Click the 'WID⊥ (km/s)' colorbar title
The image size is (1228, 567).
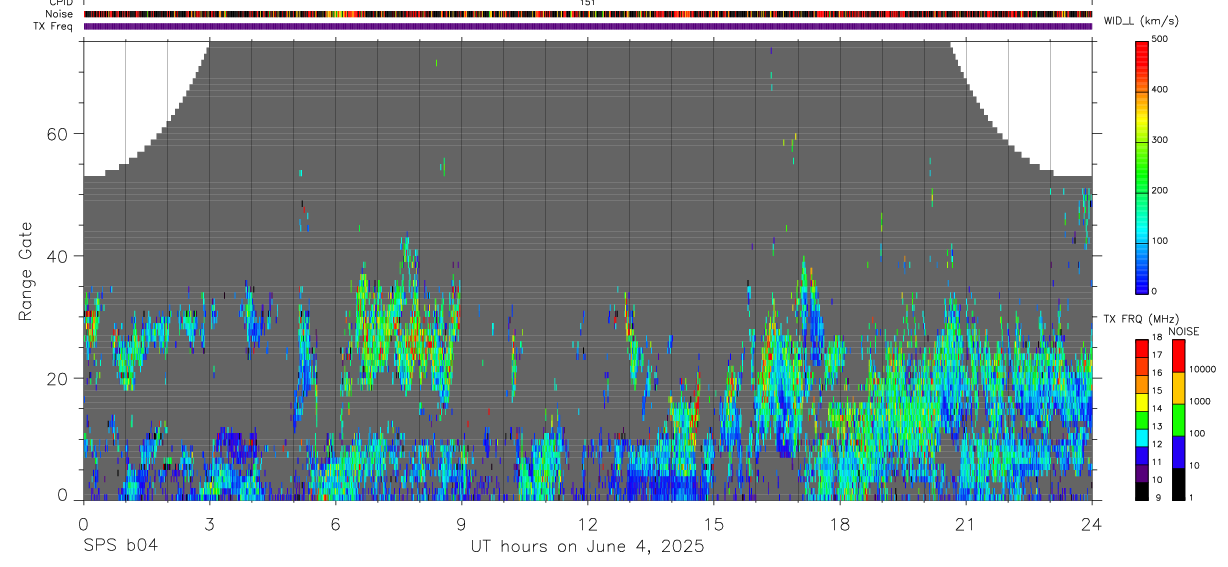(x=1141, y=21)
